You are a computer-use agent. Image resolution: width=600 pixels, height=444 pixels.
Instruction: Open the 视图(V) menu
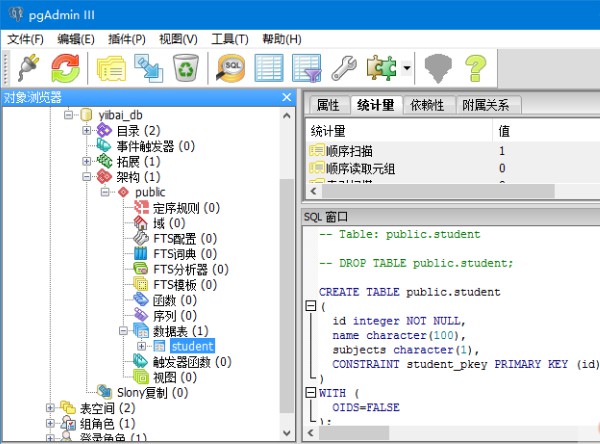click(x=178, y=39)
